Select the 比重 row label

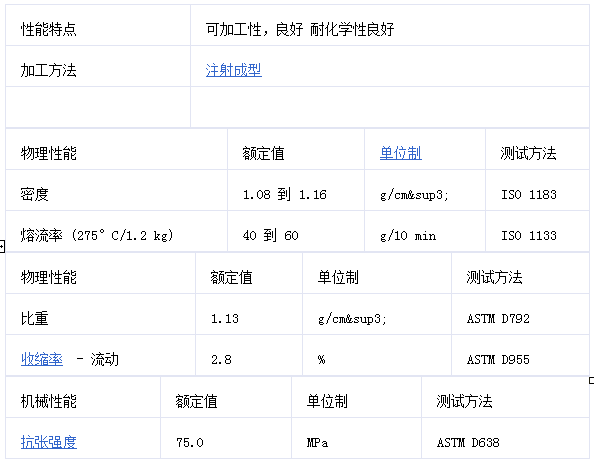pos(34,318)
